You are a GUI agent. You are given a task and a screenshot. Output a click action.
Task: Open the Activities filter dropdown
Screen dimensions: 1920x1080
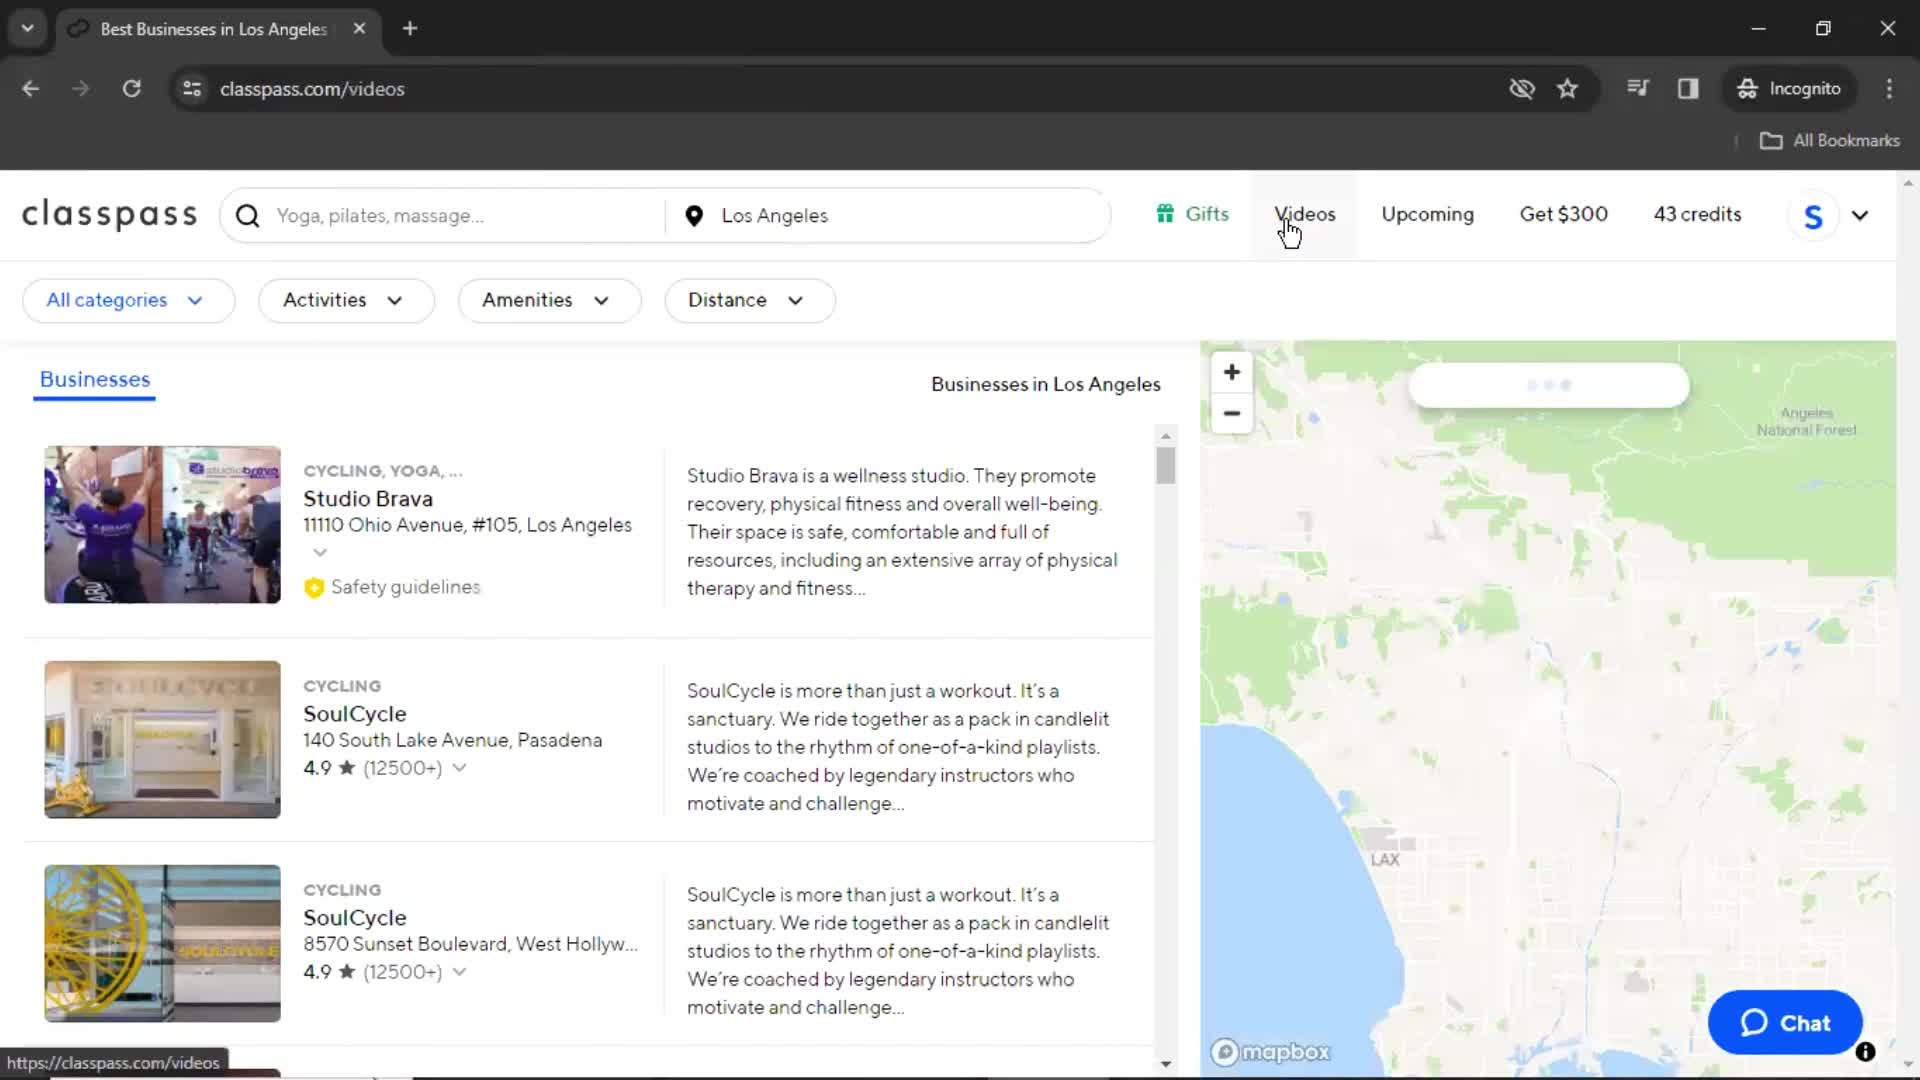[346, 301]
